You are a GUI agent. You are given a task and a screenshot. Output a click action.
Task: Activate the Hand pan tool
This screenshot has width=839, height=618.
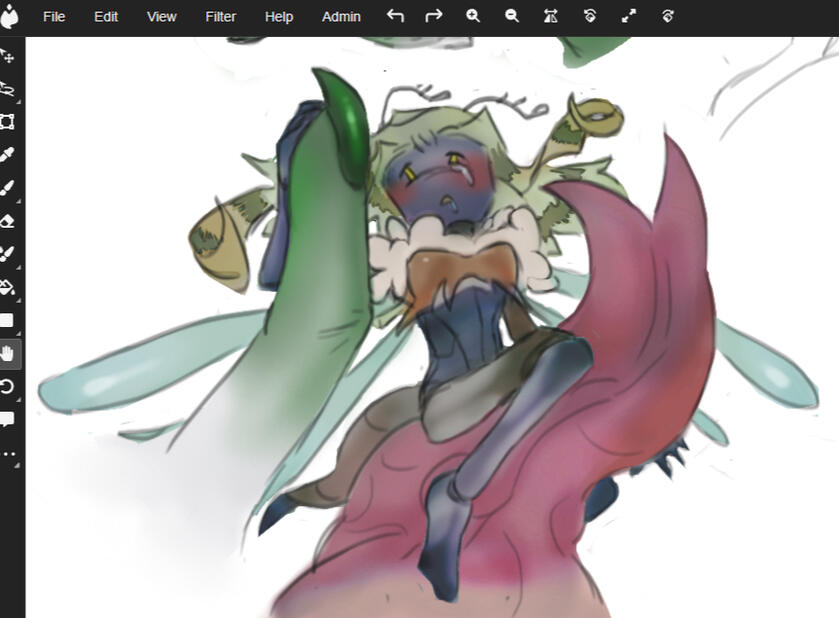click(x=7, y=353)
